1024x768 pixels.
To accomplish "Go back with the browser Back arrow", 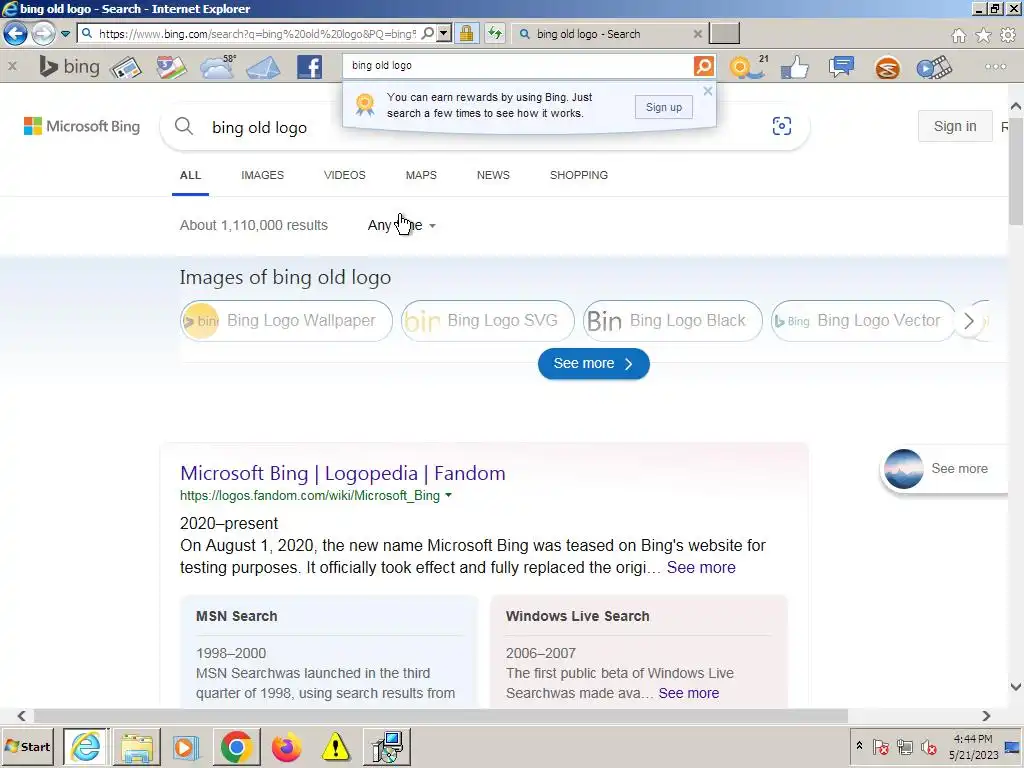I will click(x=16, y=33).
